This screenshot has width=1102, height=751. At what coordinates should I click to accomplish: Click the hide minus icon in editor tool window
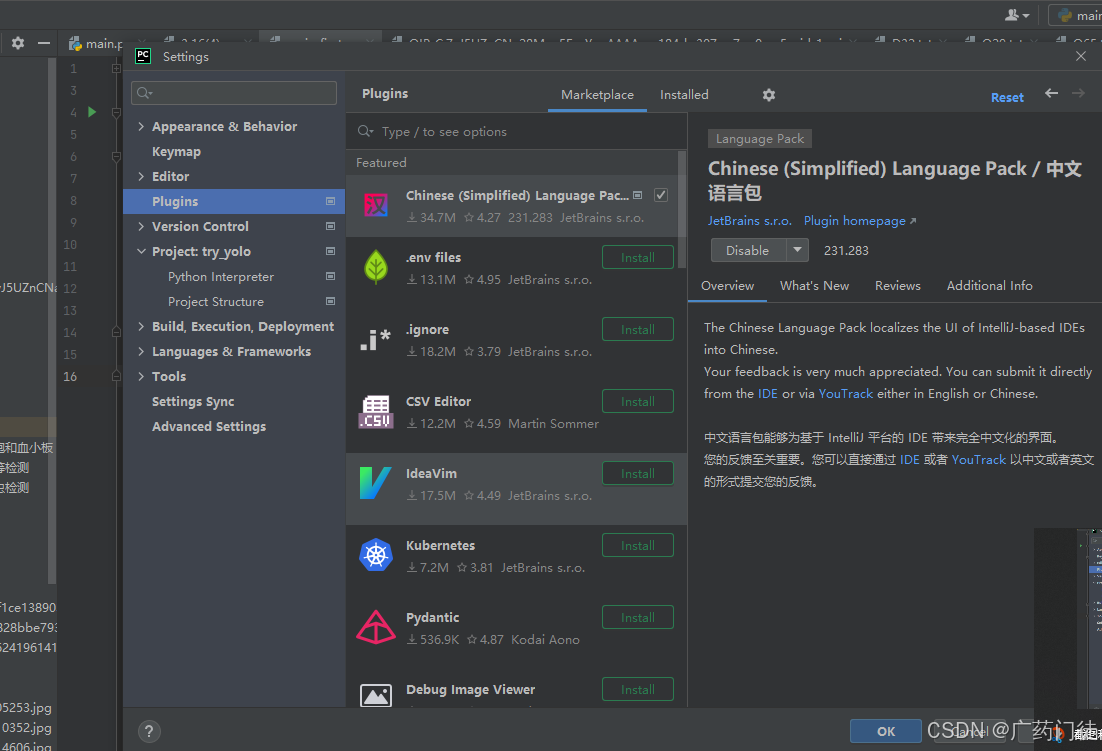44,43
